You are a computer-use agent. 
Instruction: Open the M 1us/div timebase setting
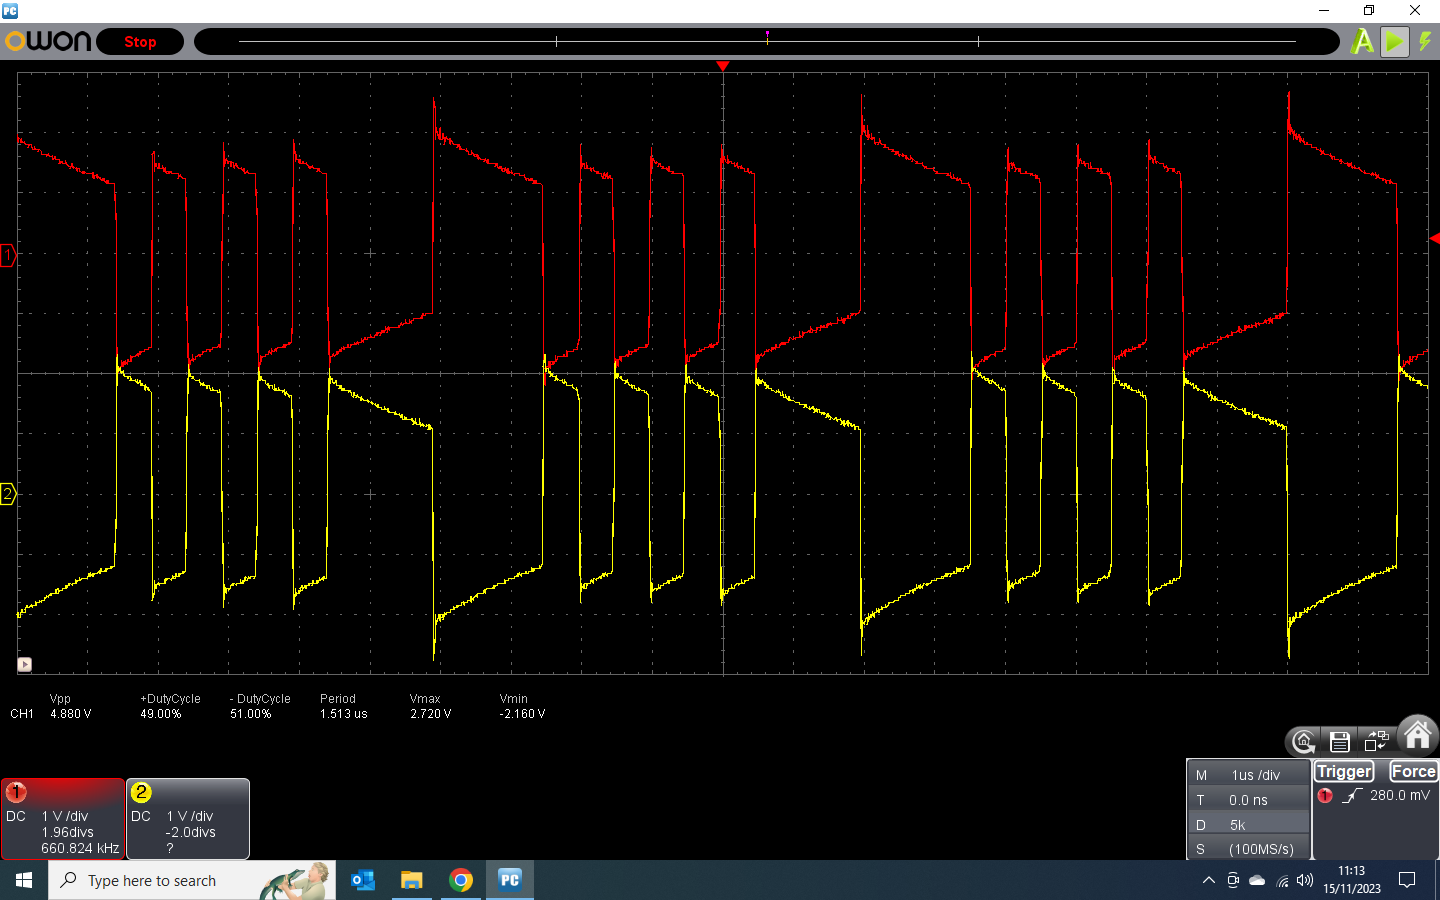[1248, 775]
